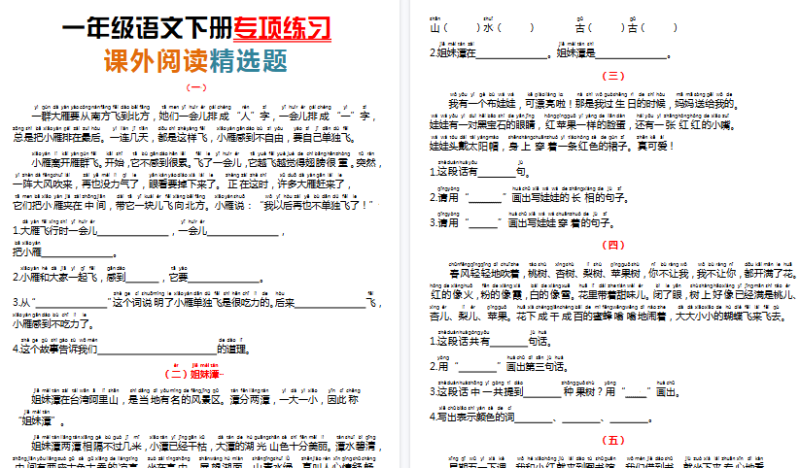Click the "一年级语文下册" black title text
Image resolution: width=800 pixels, height=468 pixels.
[x=147, y=29]
